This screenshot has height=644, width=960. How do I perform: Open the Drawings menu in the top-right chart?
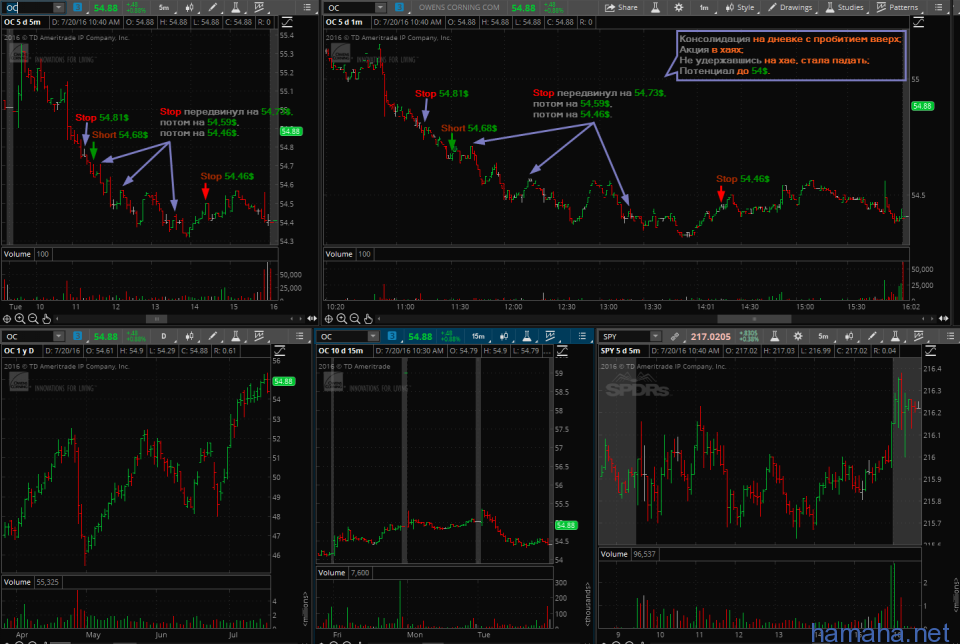(x=790, y=7)
